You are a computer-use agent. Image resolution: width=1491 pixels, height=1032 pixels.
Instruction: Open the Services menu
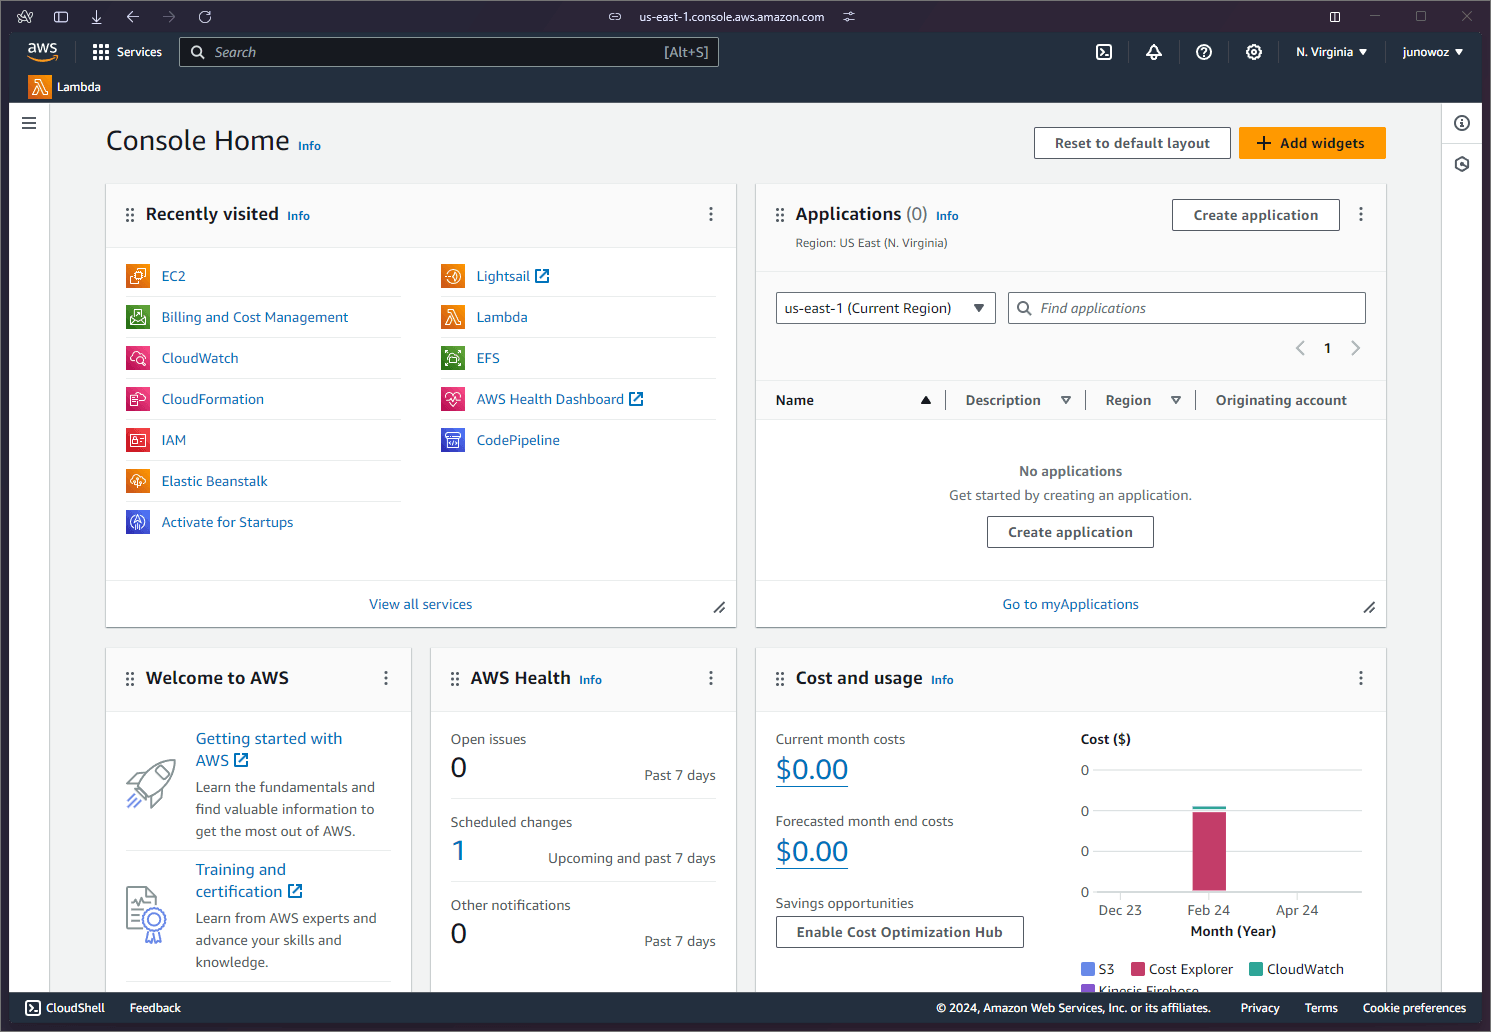coord(127,51)
